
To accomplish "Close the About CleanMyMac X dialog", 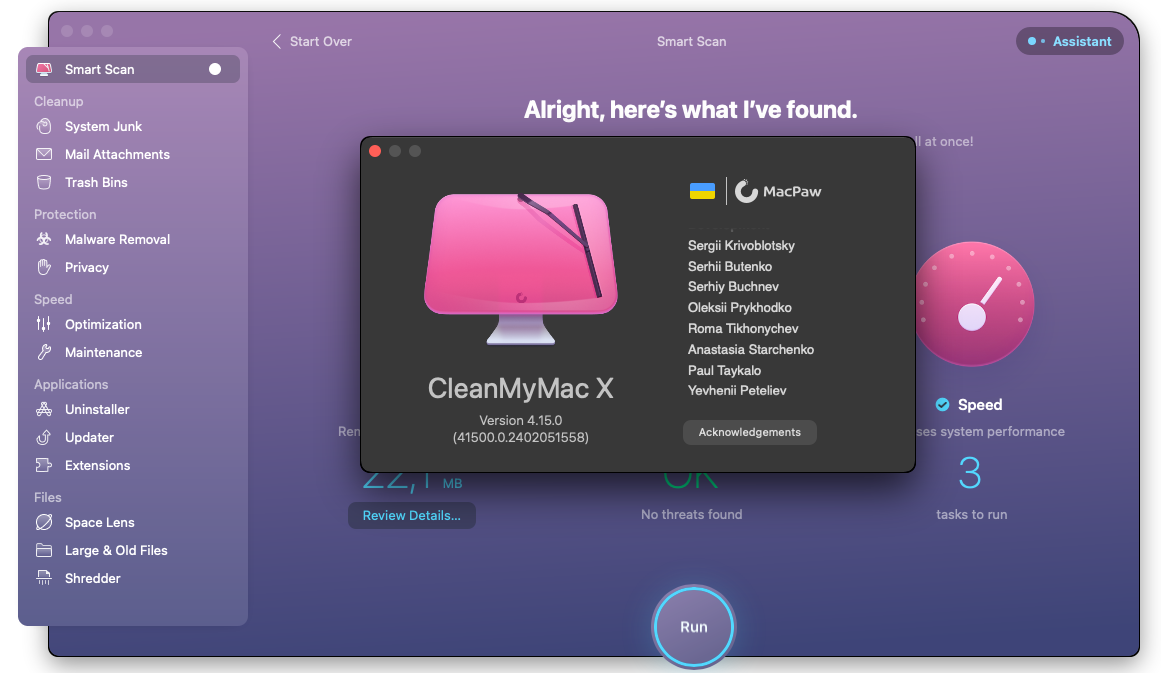I will pyautogui.click(x=375, y=151).
